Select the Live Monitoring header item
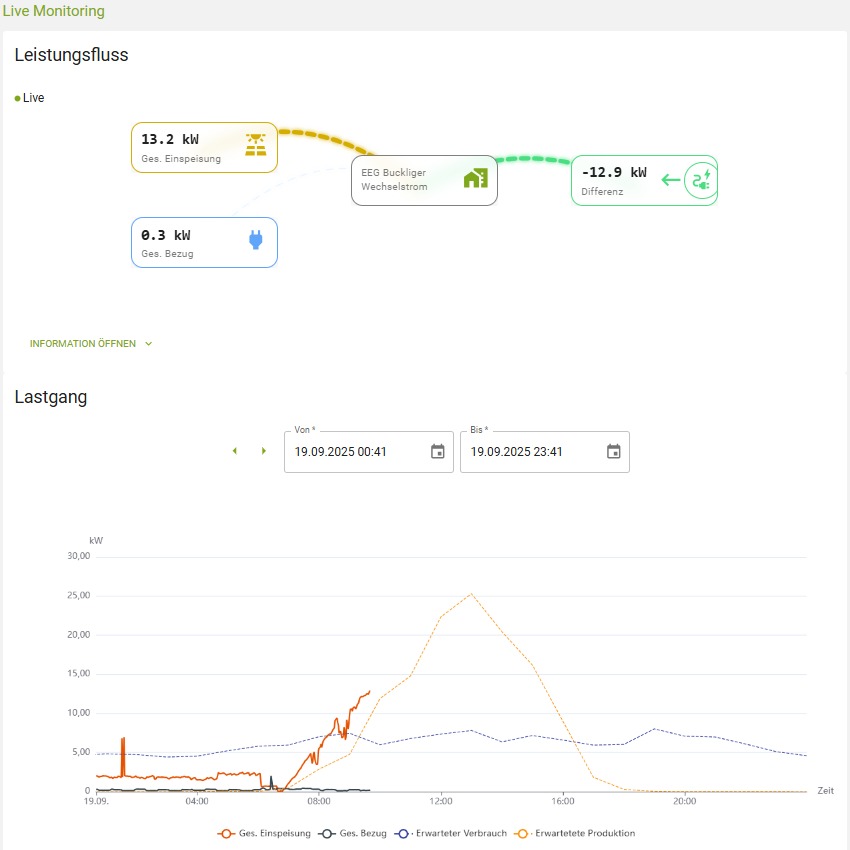The height and width of the screenshot is (850, 850). click(x=55, y=11)
